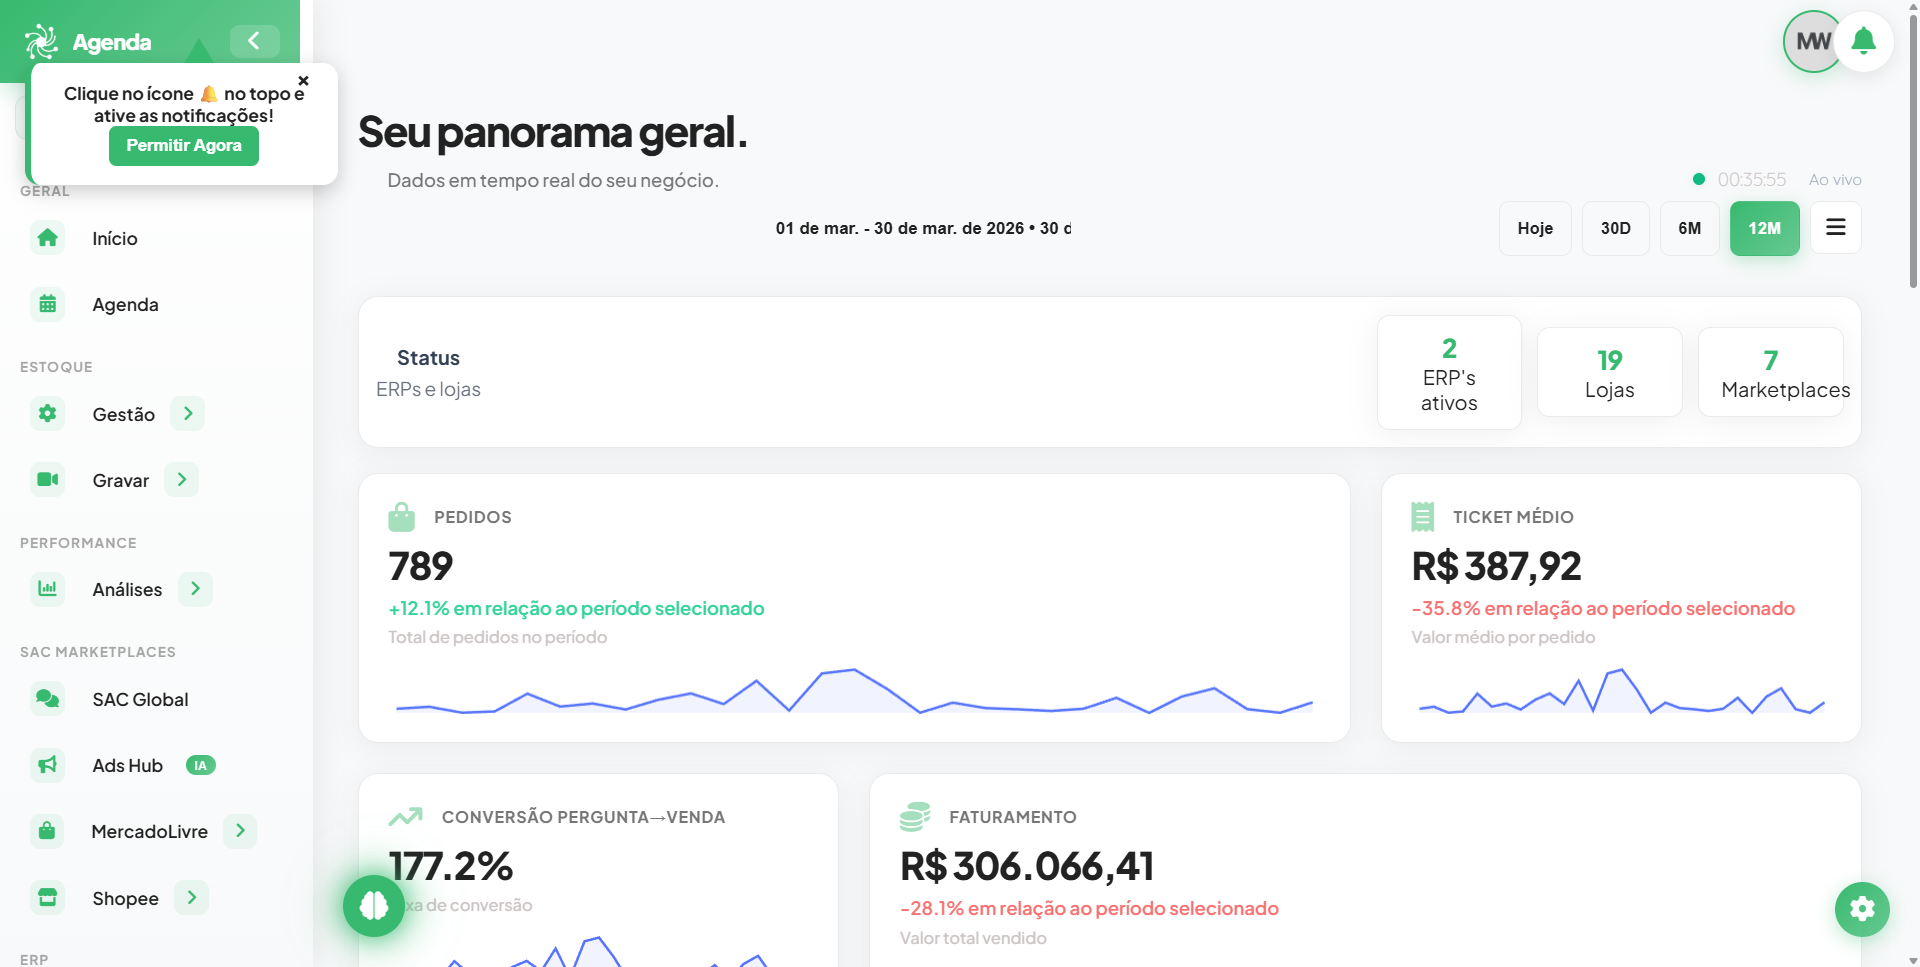Open the hamburger options menu
This screenshot has width=1920, height=967.
(x=1835, y=227)
